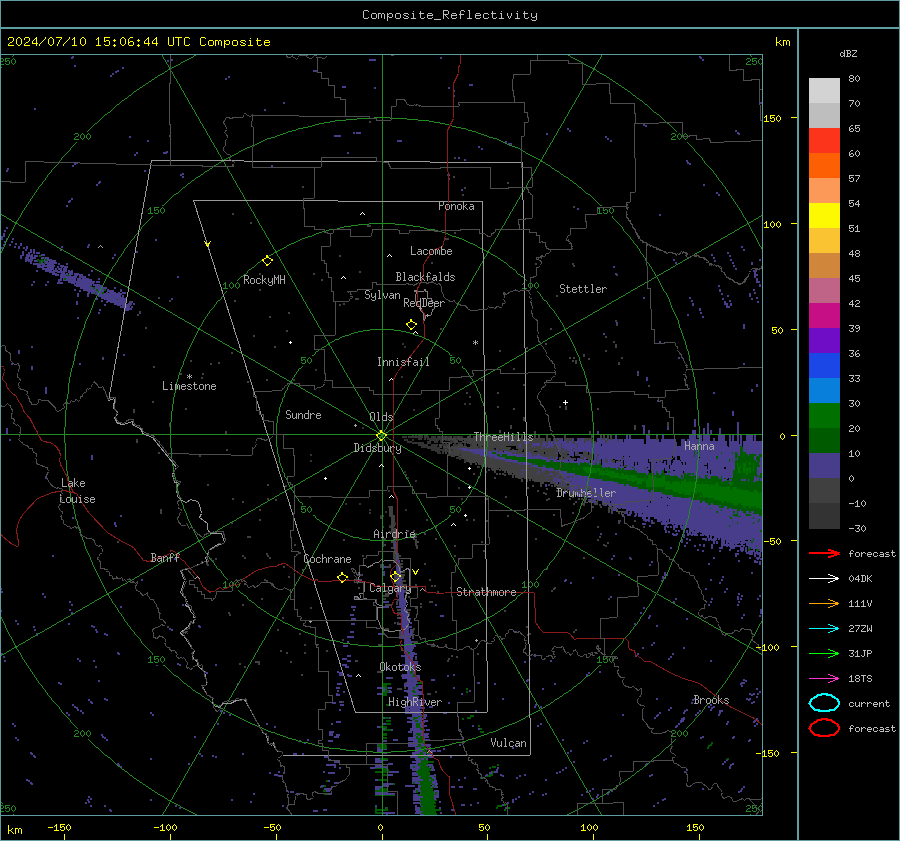Click the asterisk marker east of Innisfail

tap(475, 343)
